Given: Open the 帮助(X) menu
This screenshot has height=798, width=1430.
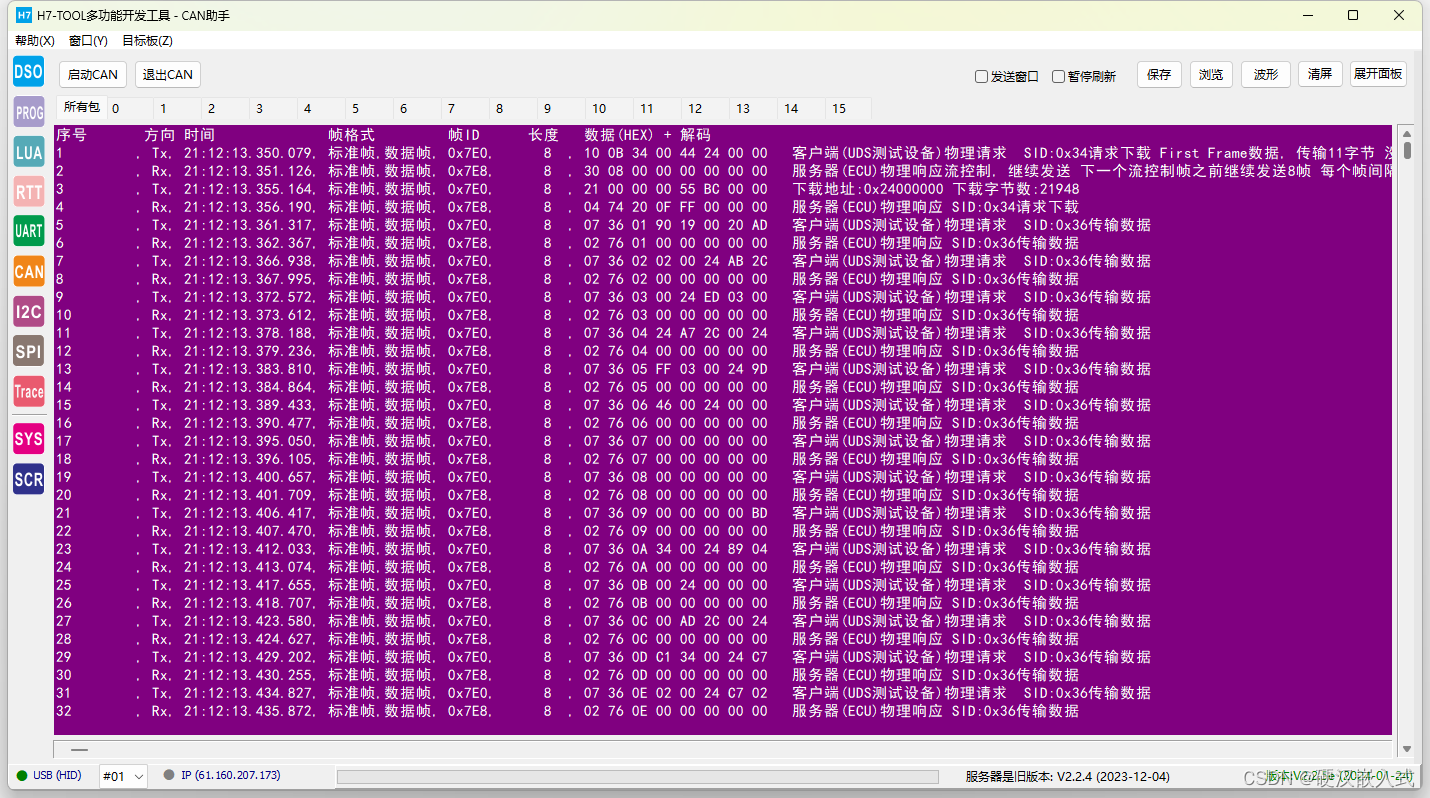Looking at the screenshot, I should (35, 41).
